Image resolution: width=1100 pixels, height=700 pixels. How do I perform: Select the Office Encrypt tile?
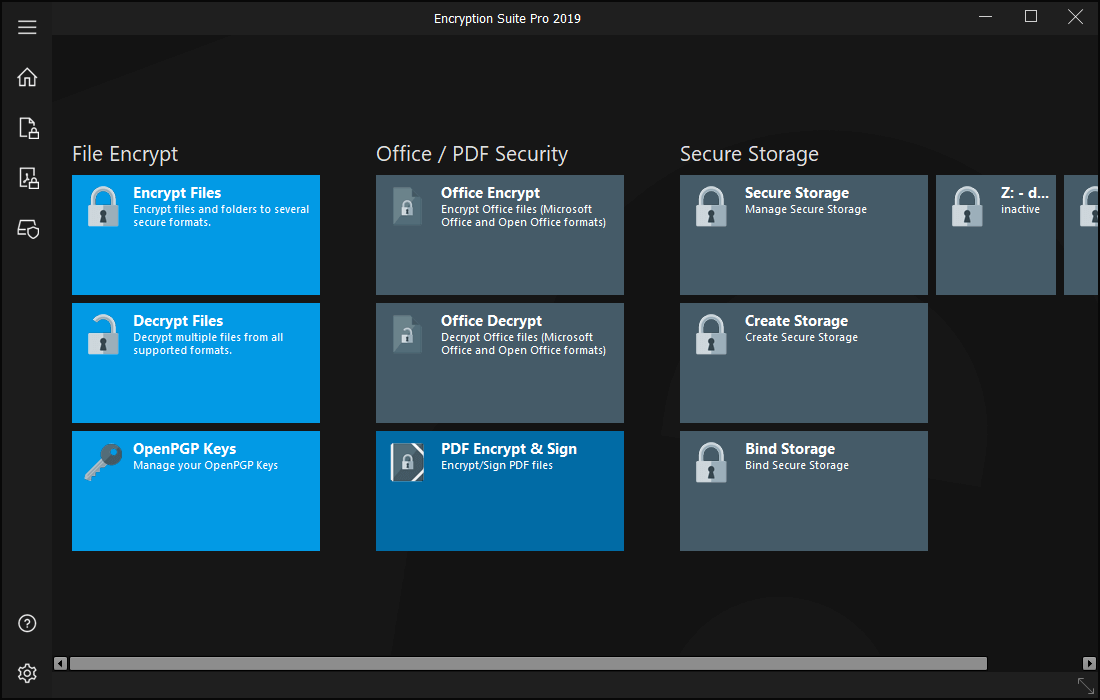click(500, 235)
